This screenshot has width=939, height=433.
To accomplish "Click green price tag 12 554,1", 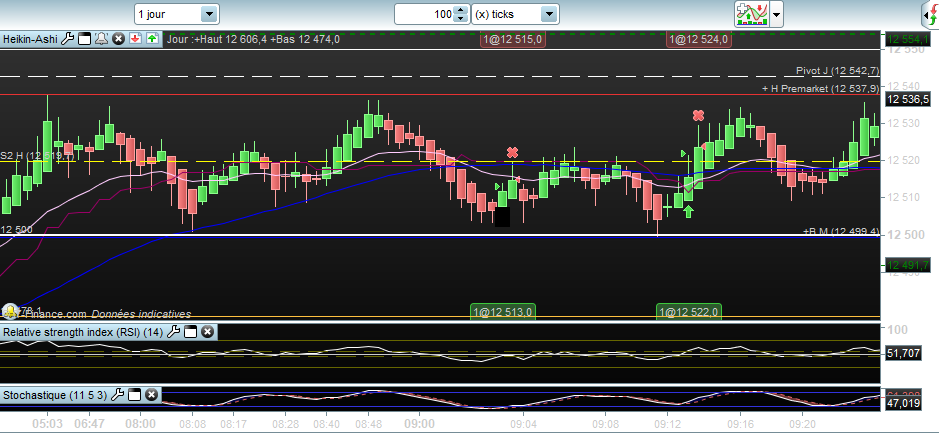I will coord(908,40).
